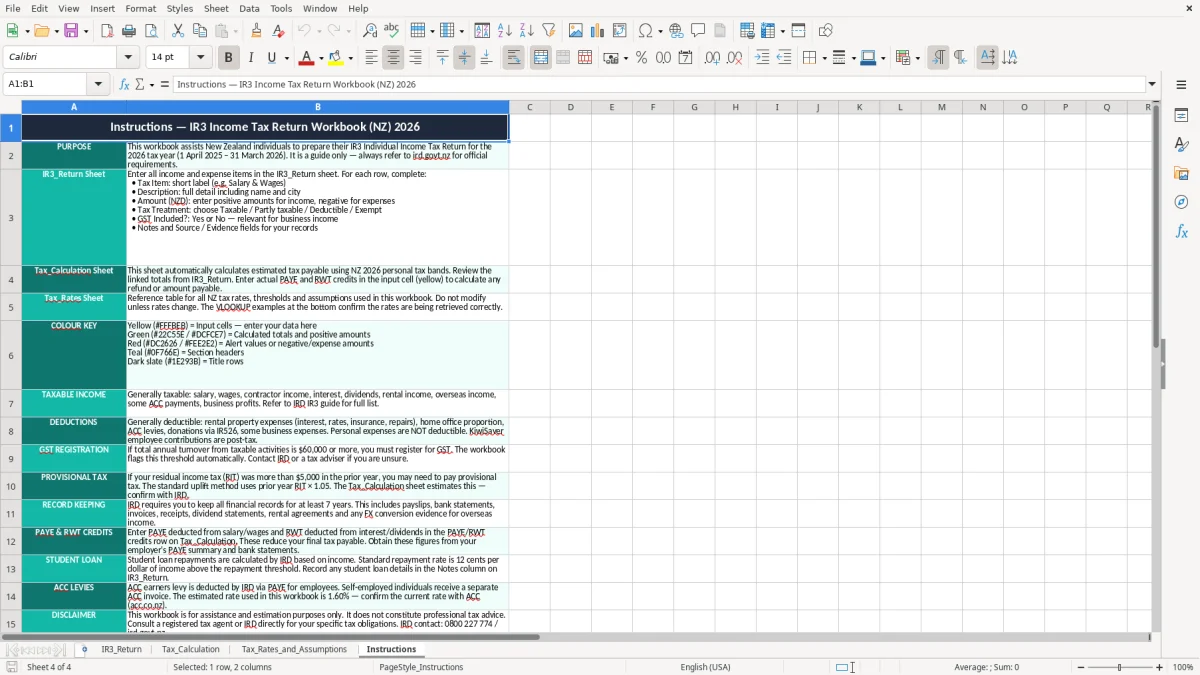This screenshot has height=675, width=1200.
Task: Open the Sheet menu
Action: point(216,8)
